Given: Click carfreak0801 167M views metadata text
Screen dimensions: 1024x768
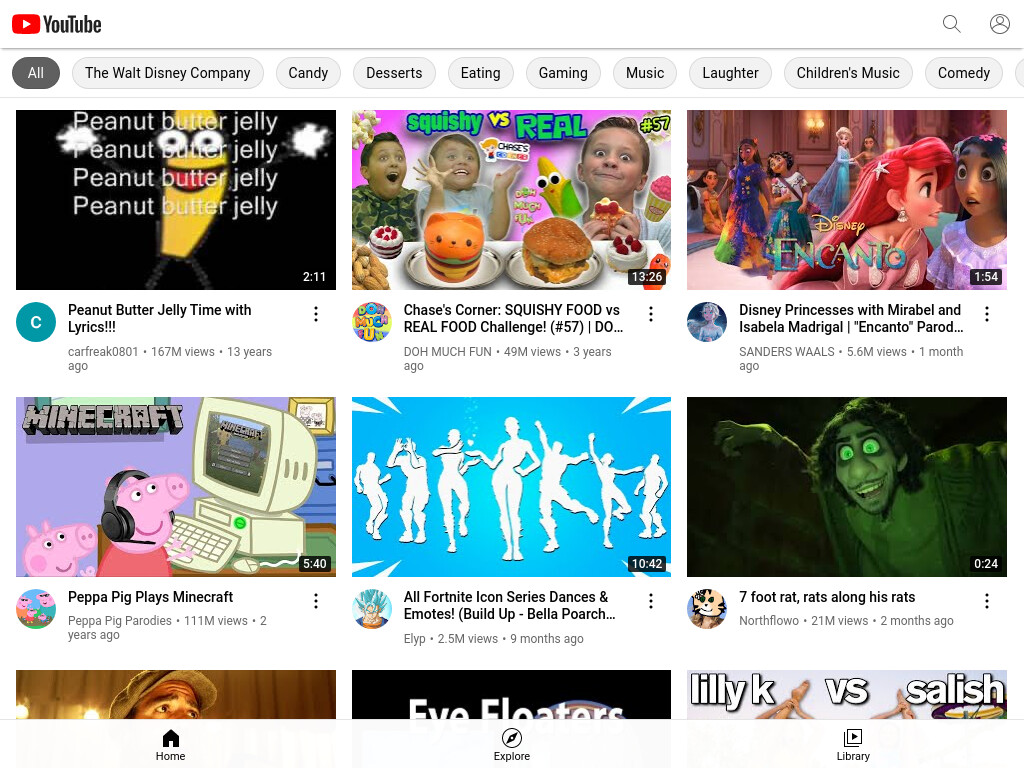Looking at the screenshot, I should click(x=170, y=359).
